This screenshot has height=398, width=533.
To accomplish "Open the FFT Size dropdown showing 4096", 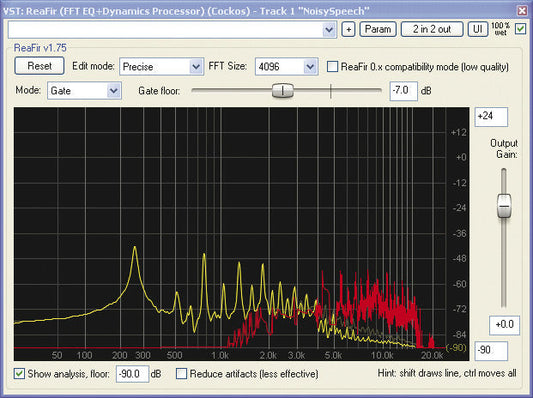I will tap(287, 67).
